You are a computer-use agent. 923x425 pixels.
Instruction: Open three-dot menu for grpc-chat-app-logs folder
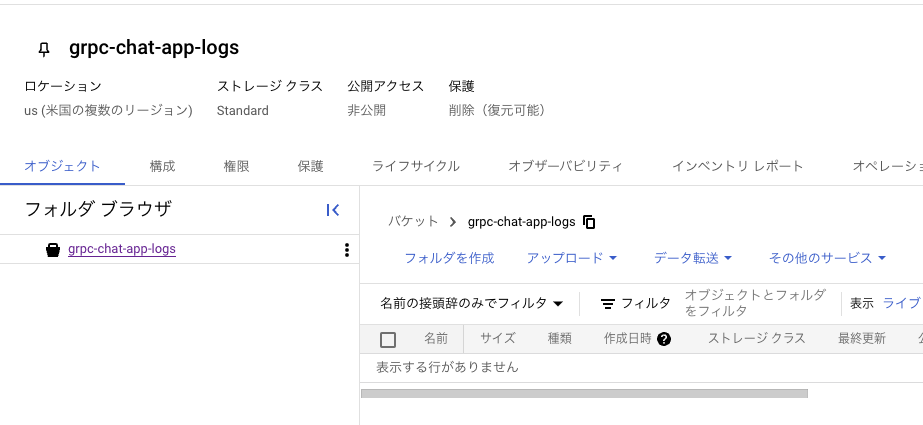[x=347, y=250]
